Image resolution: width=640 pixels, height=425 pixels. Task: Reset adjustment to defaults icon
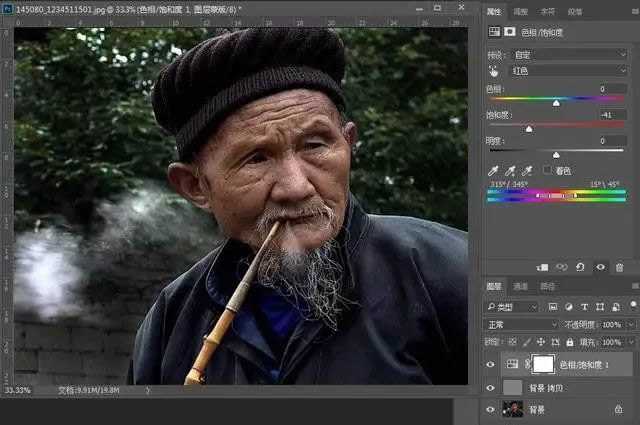point(581,267)
